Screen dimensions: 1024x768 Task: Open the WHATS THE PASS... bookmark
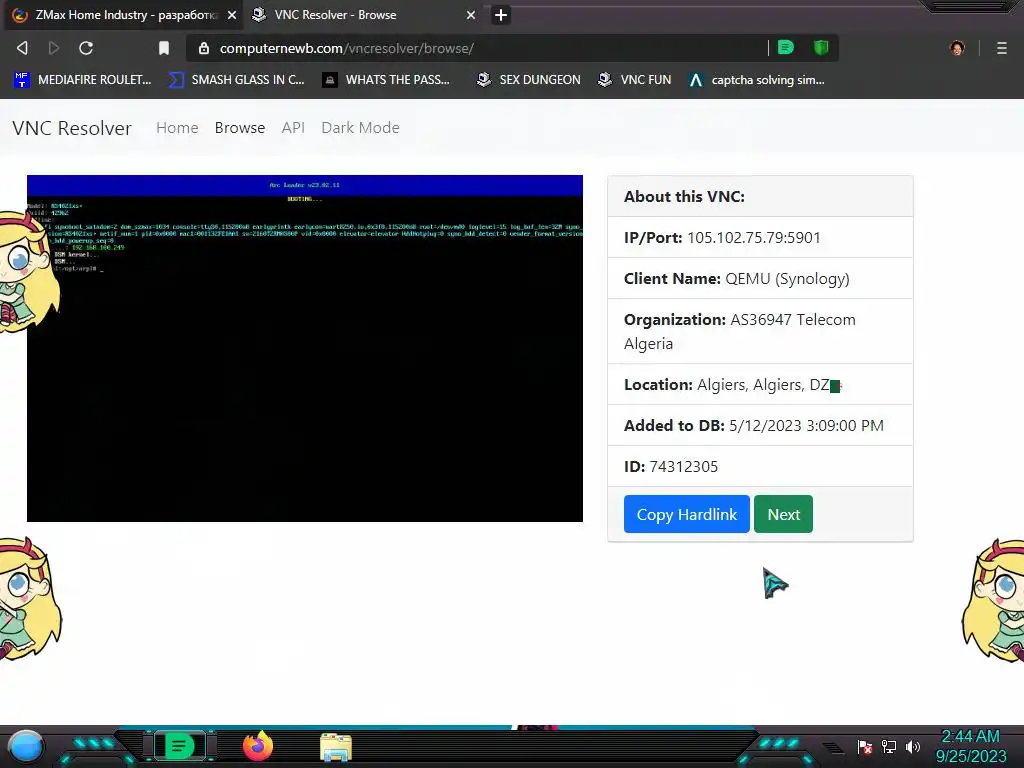[x=387, y=80]
